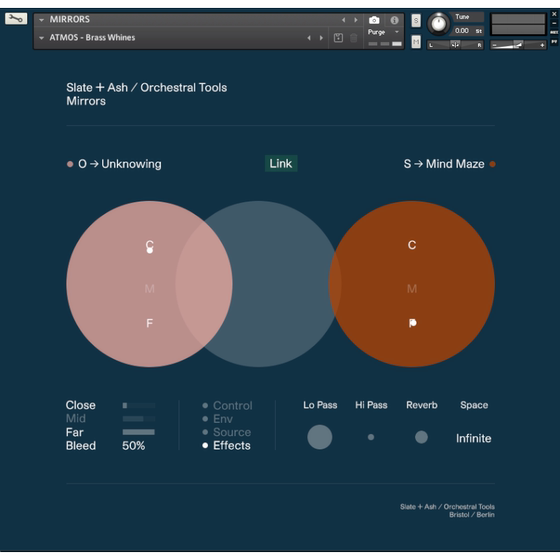Viewport: 560px width, 560px height.
Task: Click the Tune knob
Action: click(x=439, y=24)
